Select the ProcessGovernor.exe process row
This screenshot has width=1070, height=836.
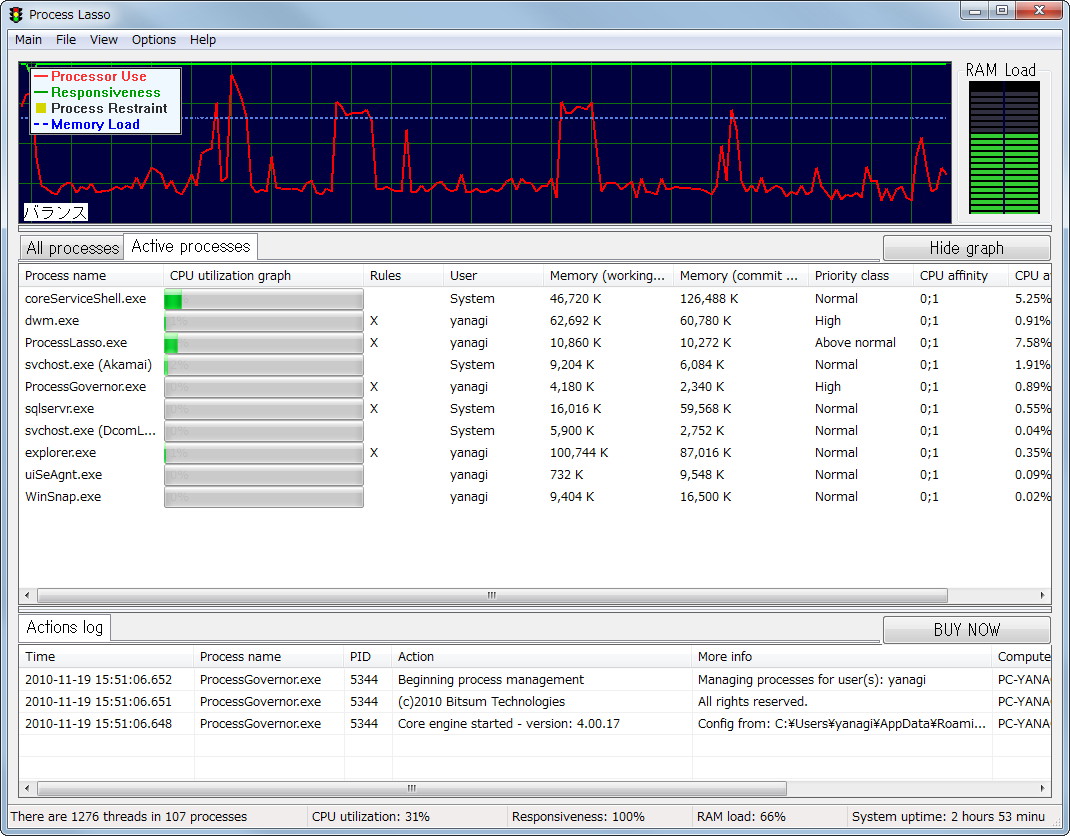(535, 387)
